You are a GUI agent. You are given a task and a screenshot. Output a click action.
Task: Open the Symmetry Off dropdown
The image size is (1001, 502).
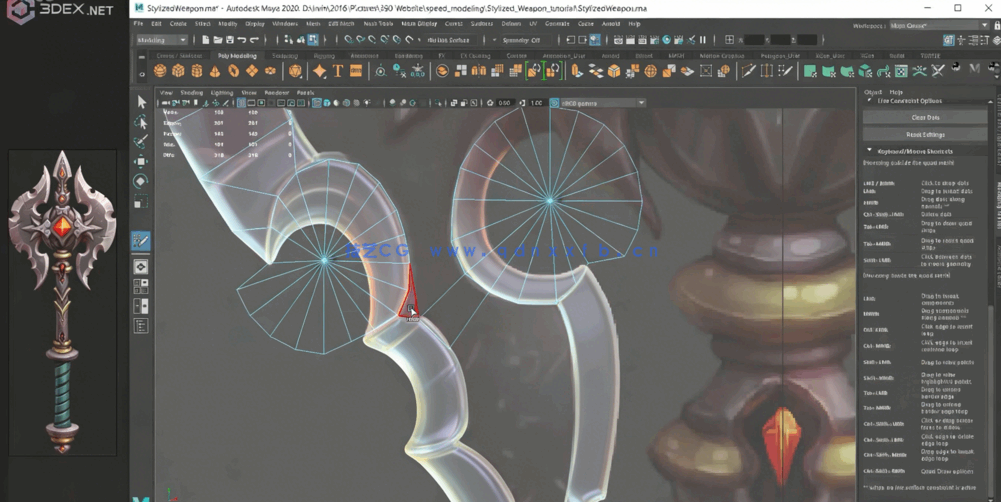[x=525, y=40]
